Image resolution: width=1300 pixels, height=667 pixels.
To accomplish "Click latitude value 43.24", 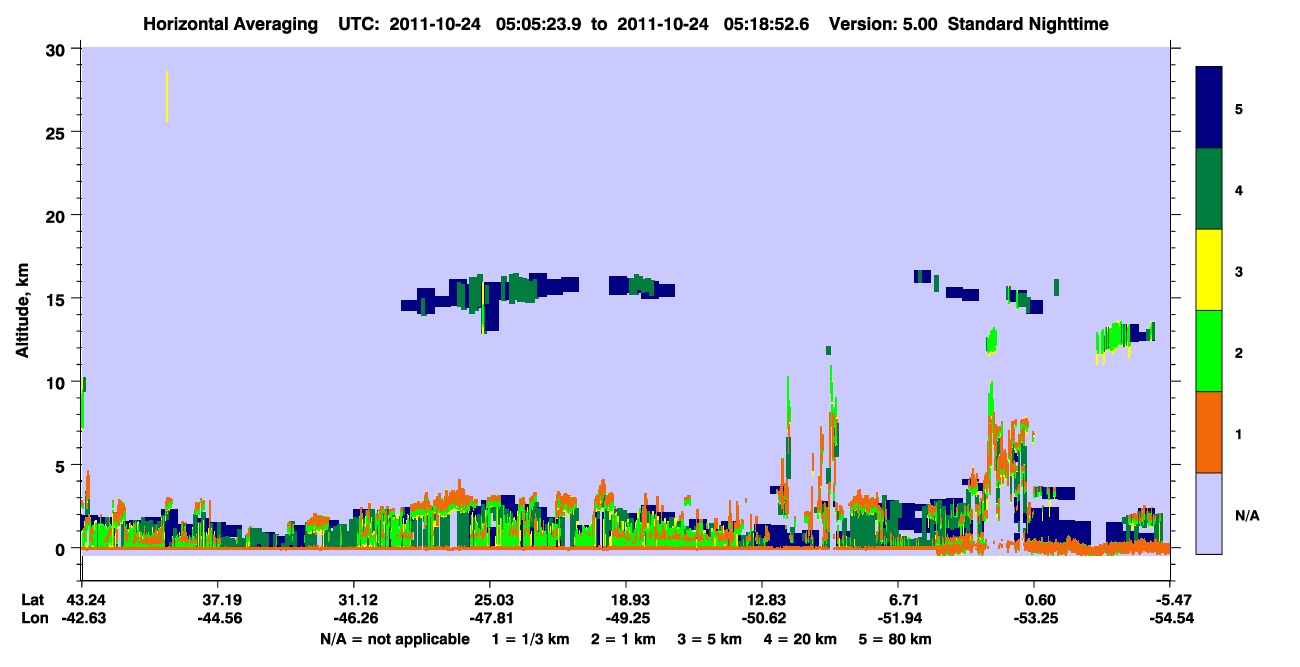I will 85,600.
